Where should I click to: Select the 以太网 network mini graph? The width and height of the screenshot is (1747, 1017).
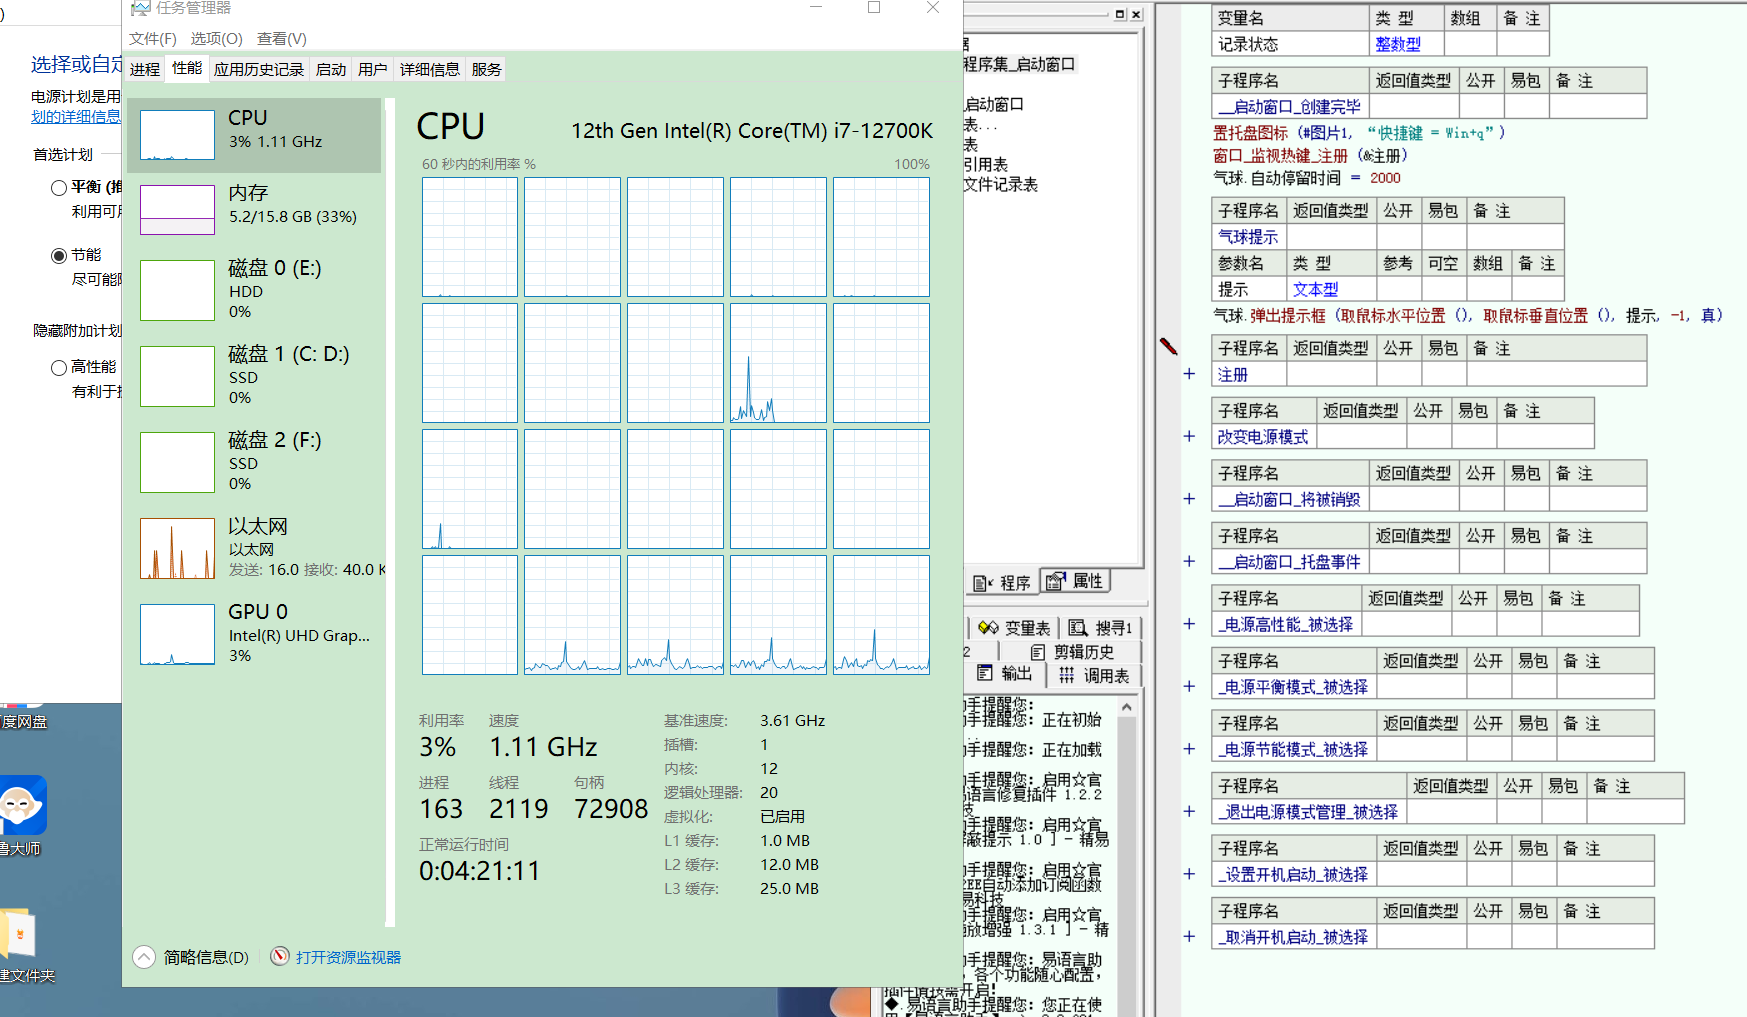coord(177,548)
